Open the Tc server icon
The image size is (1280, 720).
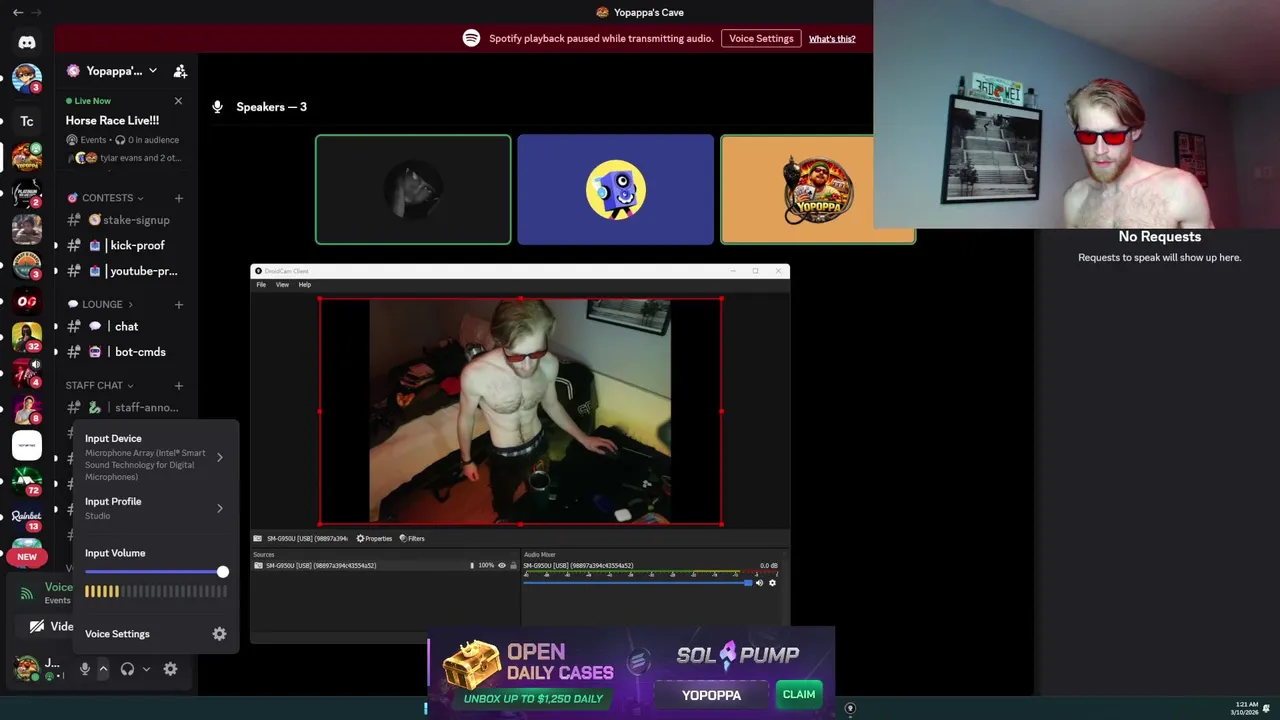(27, 121)
